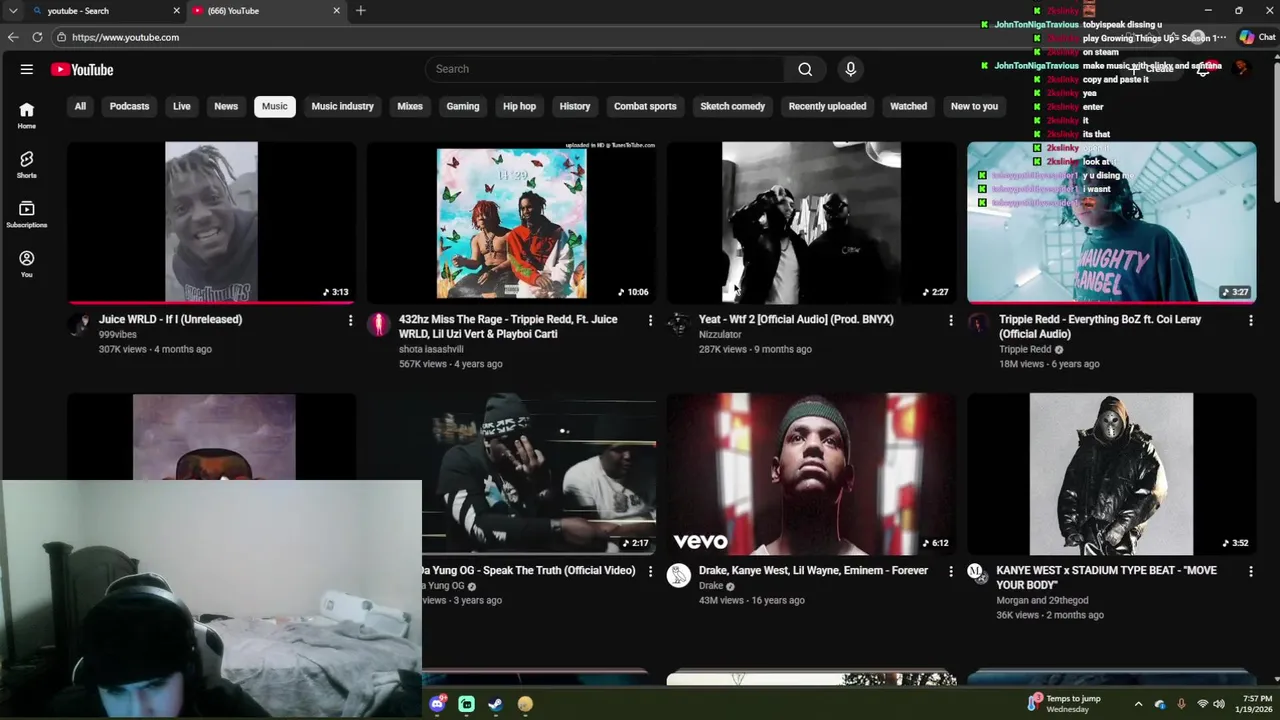This screenshot has width=1280, height=720.
Task: Open options menu for Yeat Wtf 2 video
Action: [950, 320]
